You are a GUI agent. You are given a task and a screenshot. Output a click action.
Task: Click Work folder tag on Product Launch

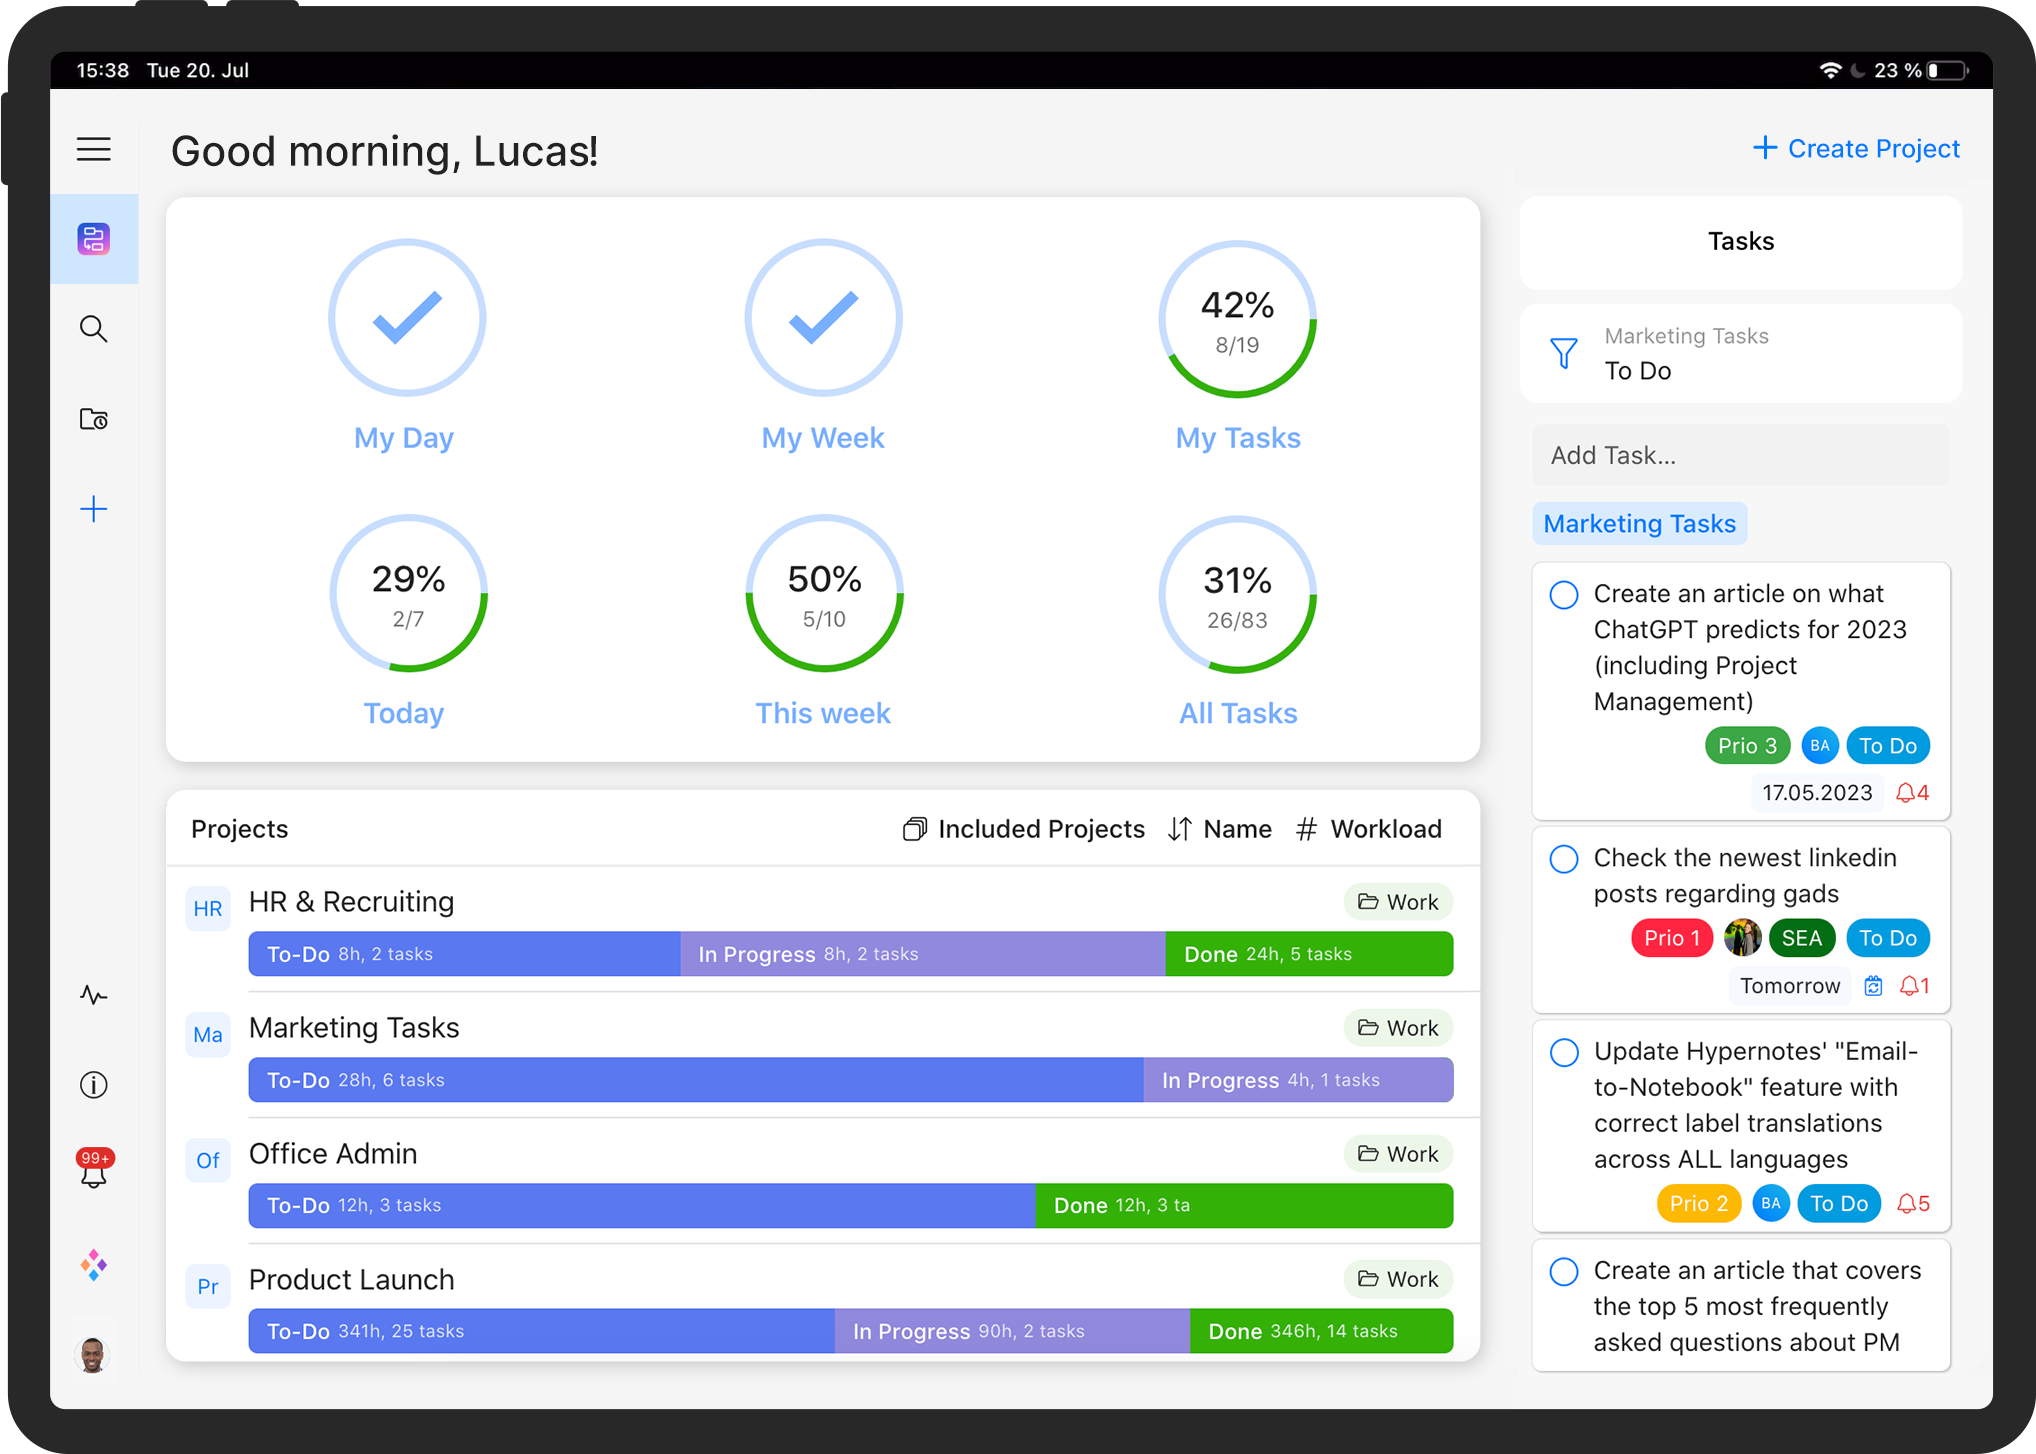coord(1398,1279)
